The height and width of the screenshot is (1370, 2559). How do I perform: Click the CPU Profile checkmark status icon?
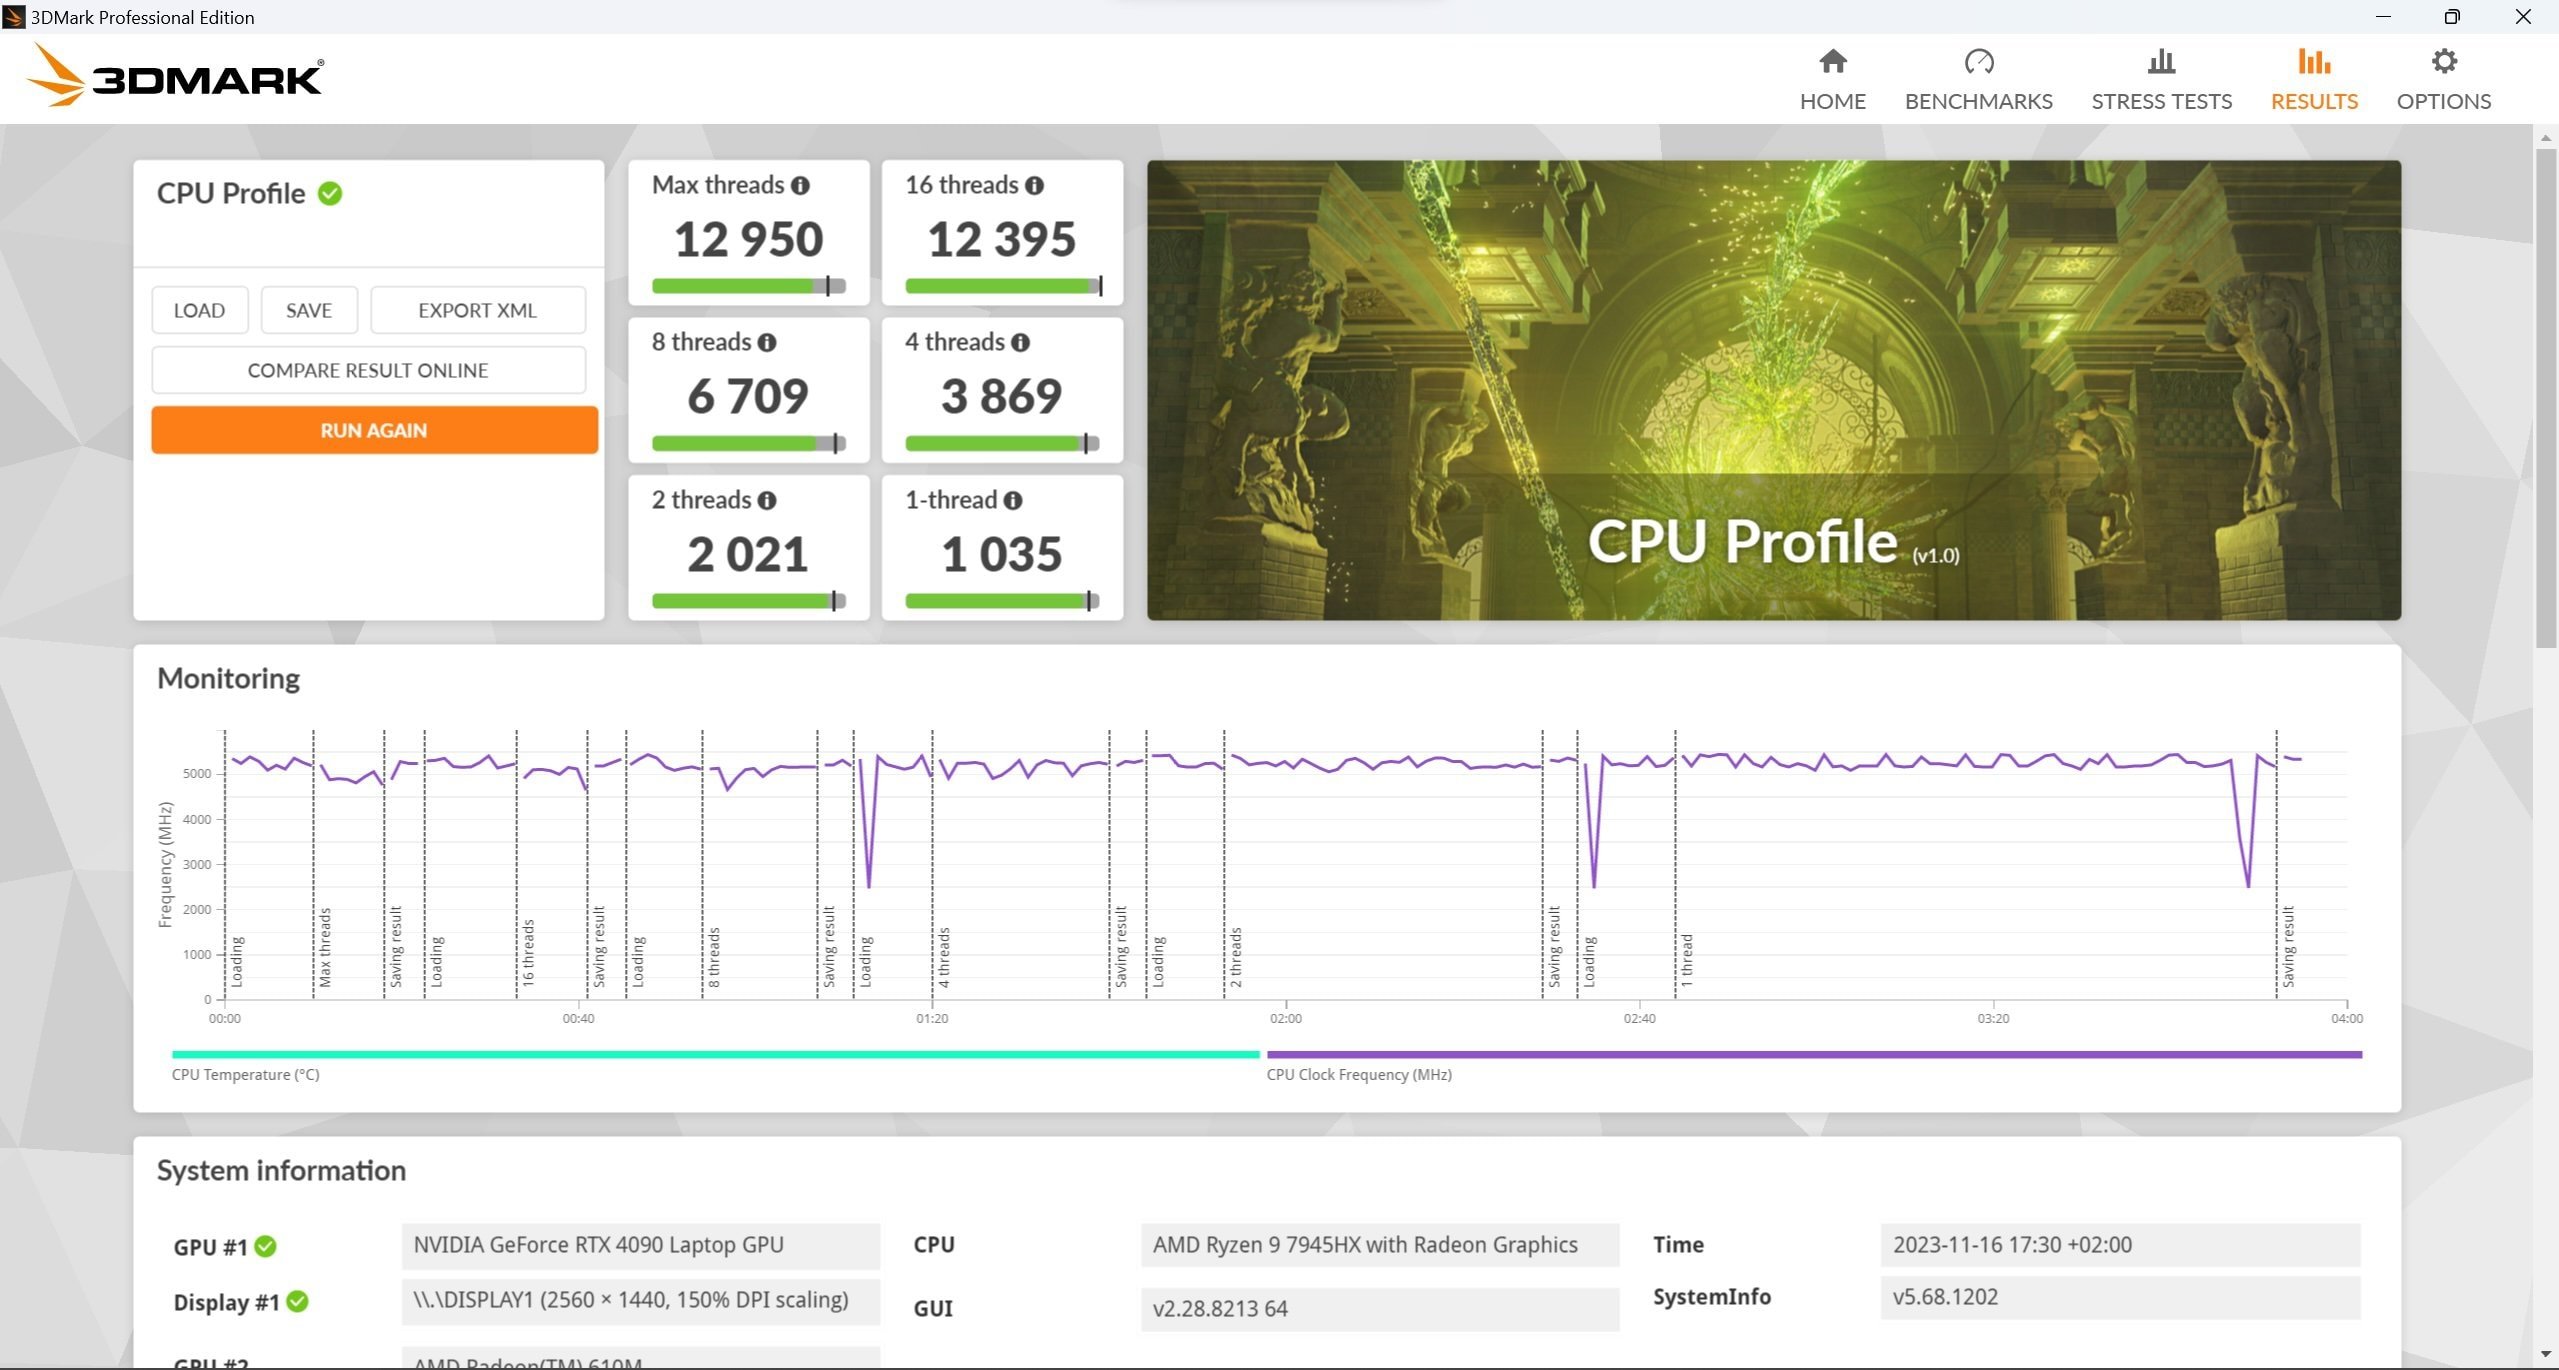(333, 191)
